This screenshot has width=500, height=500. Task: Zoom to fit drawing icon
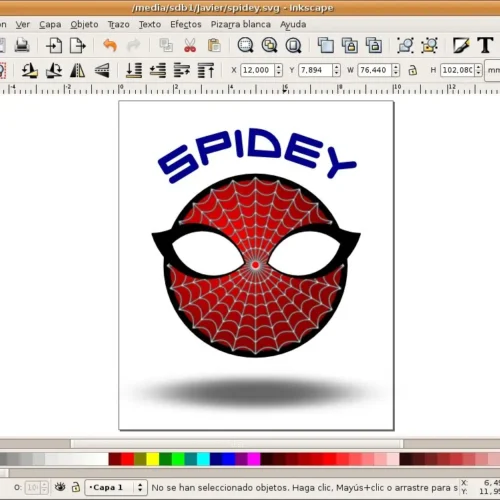tap(269, 45)
